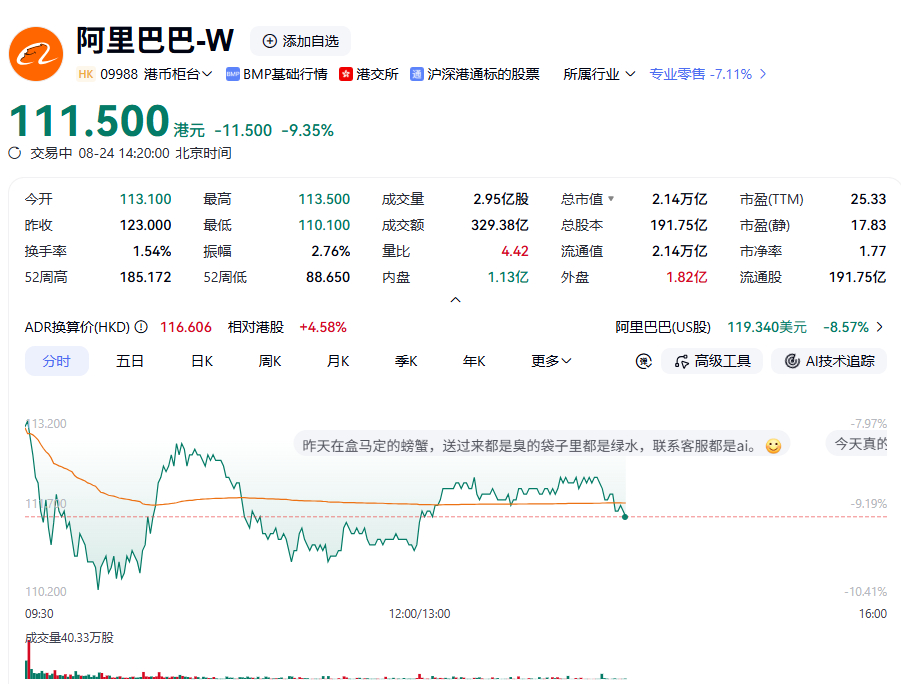
Task: Click the 盒马 crab comment bubble
Action: [x=541, y=445]
